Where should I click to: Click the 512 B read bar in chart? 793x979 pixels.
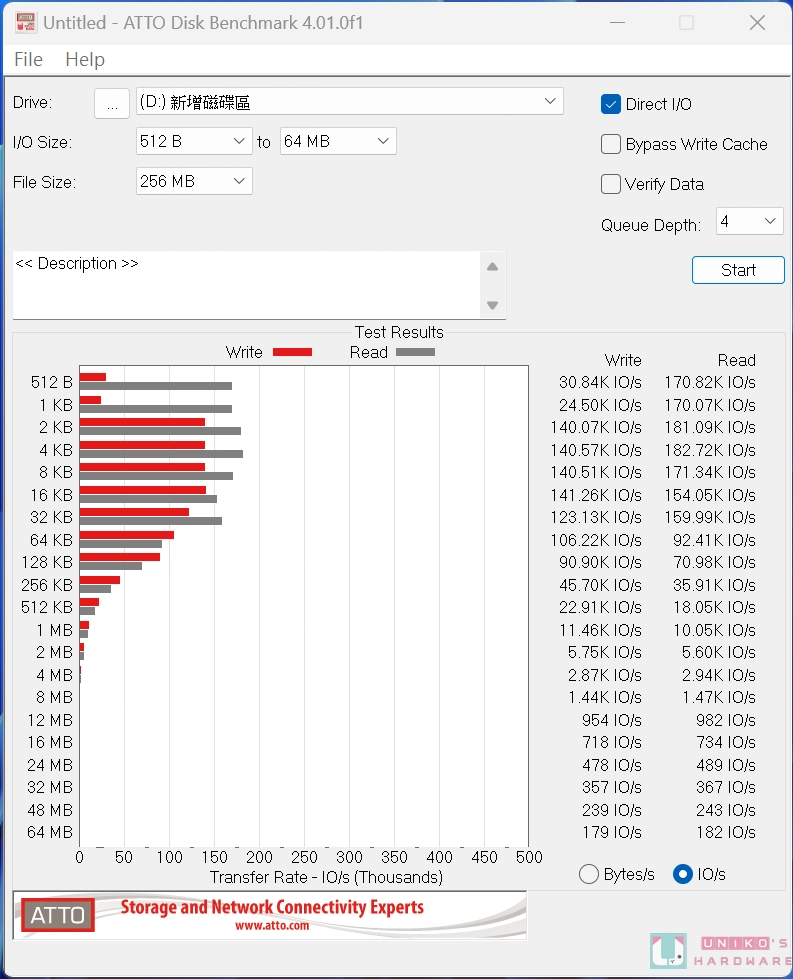point(156,386)
